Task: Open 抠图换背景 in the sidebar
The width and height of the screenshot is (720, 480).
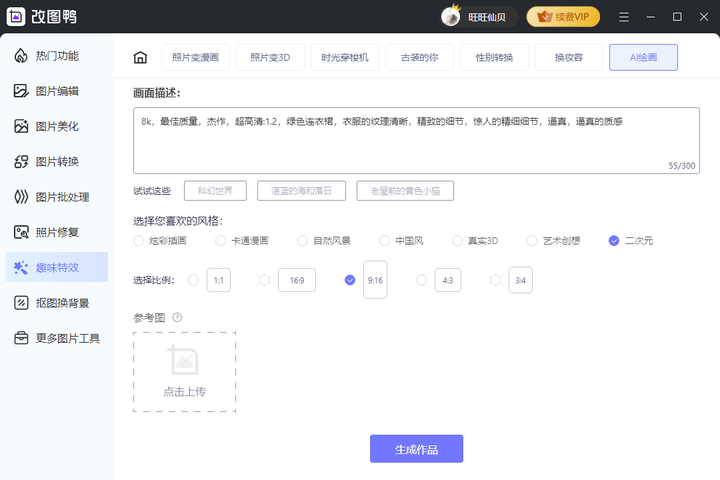Action: pos(56,303)
